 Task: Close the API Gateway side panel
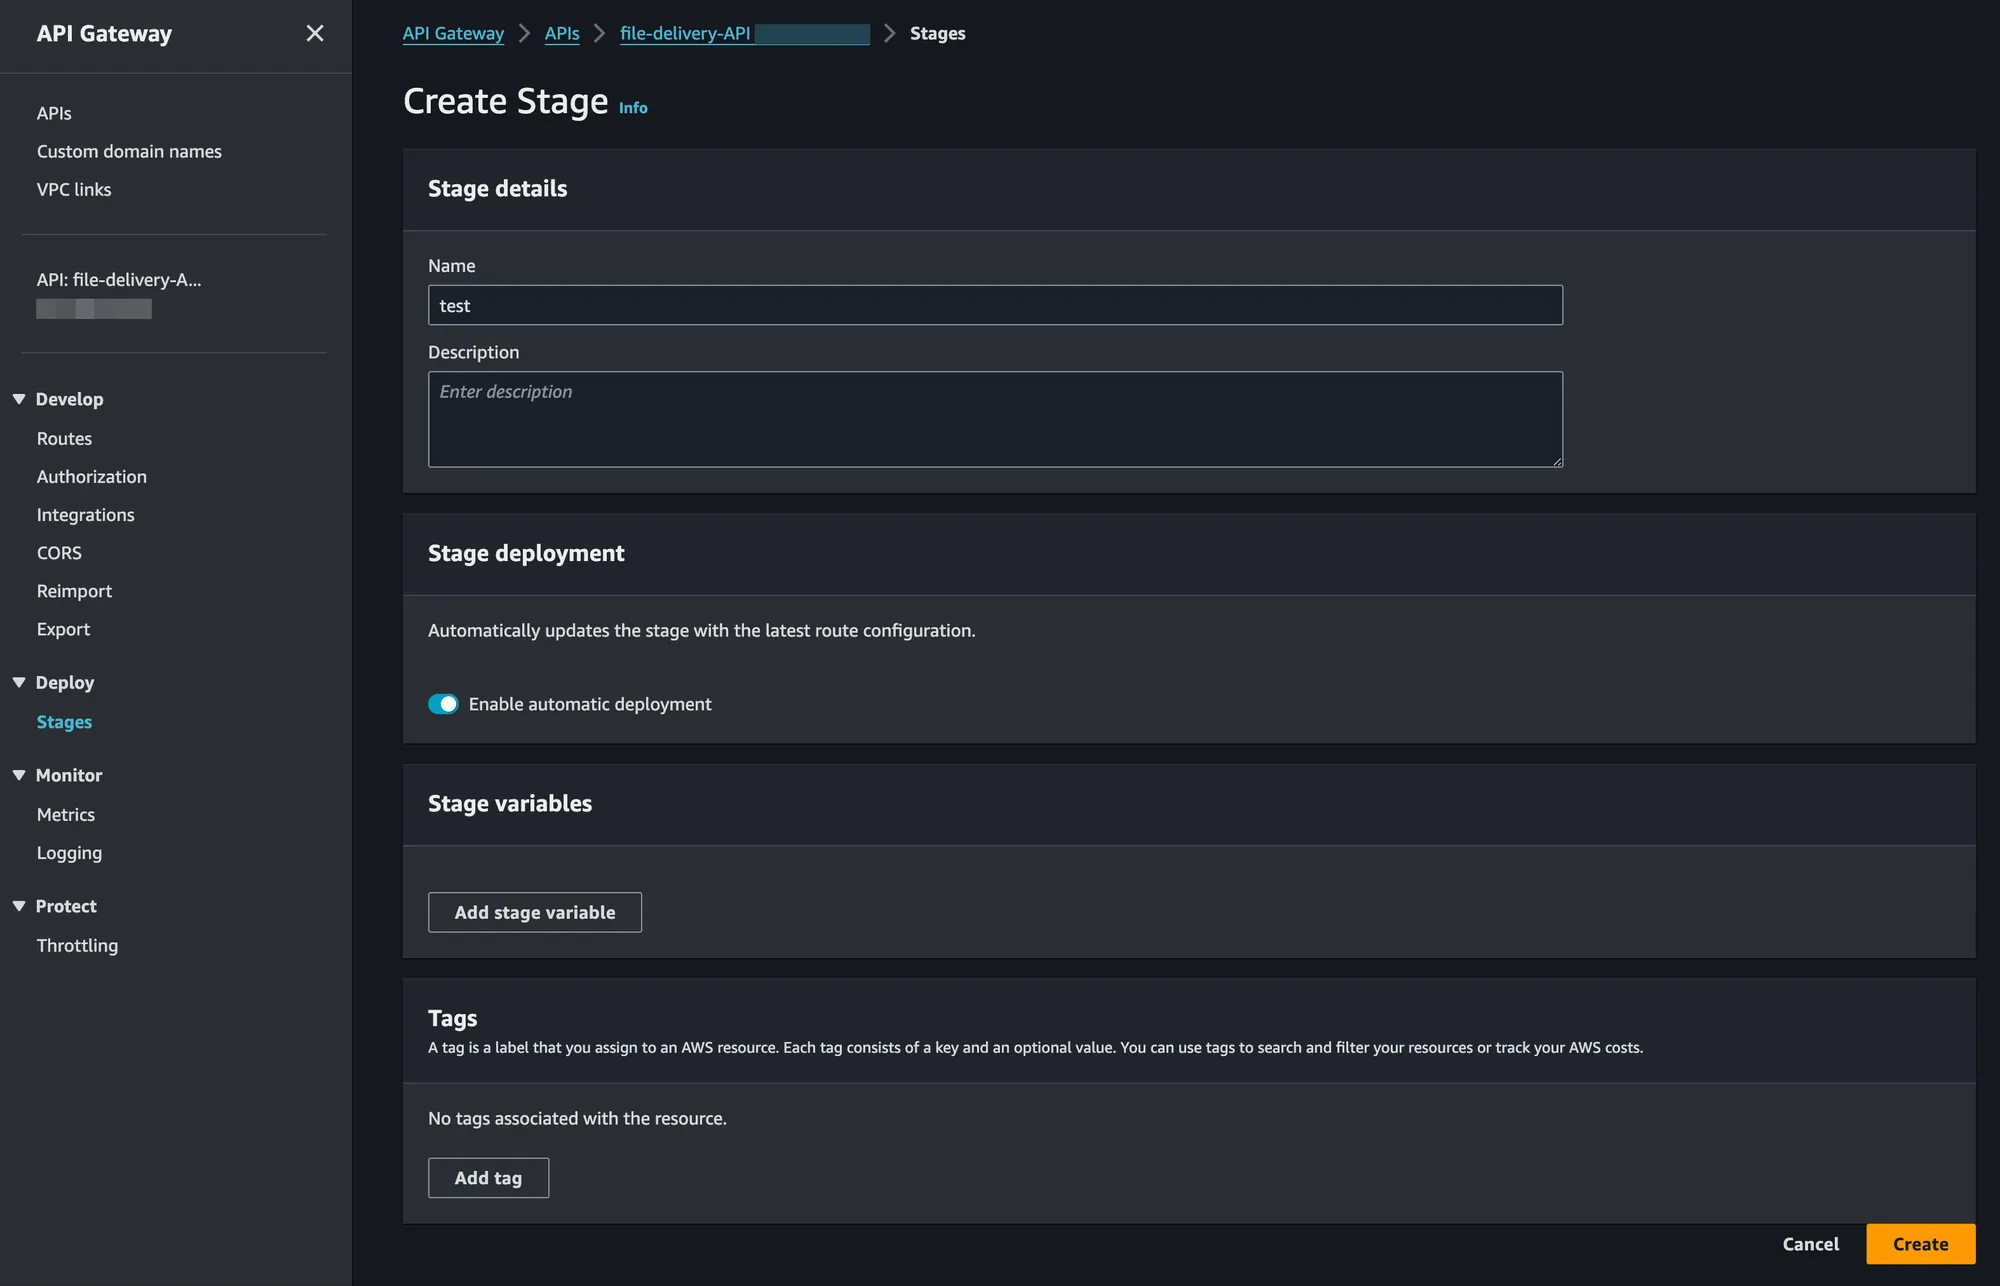pos(315,34)
